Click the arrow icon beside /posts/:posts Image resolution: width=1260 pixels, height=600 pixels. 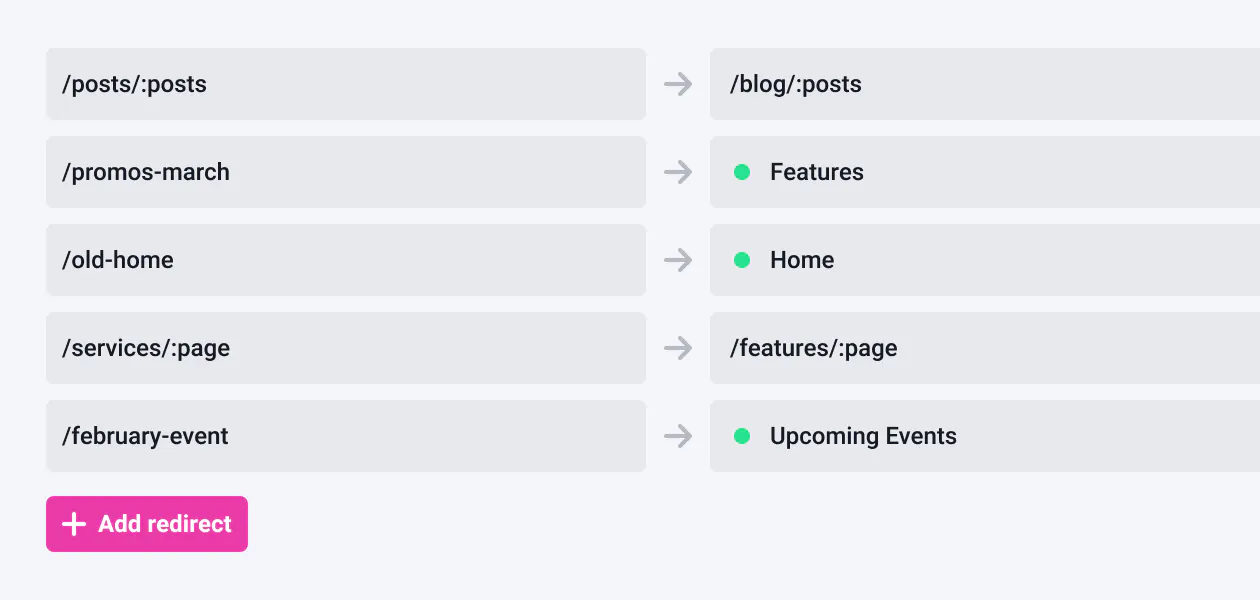678,84
